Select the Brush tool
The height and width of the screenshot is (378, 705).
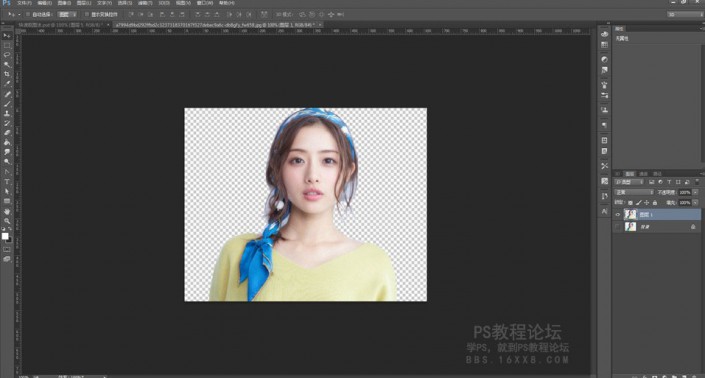click(x=7, y=104)
